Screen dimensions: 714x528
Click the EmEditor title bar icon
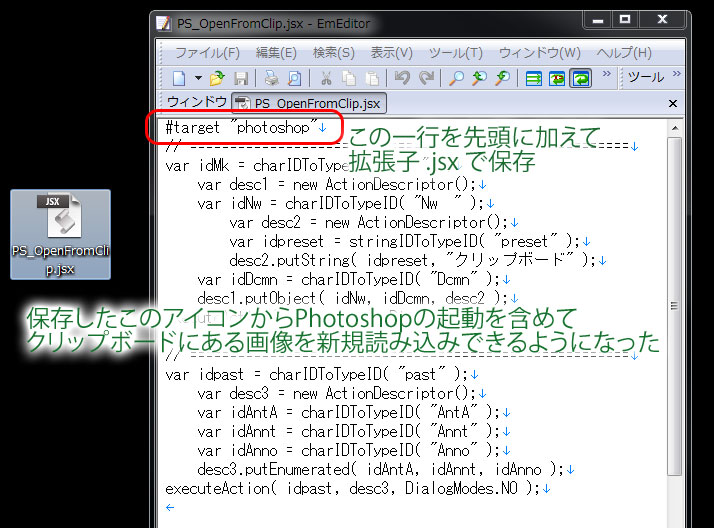click(x=163, y=23)
